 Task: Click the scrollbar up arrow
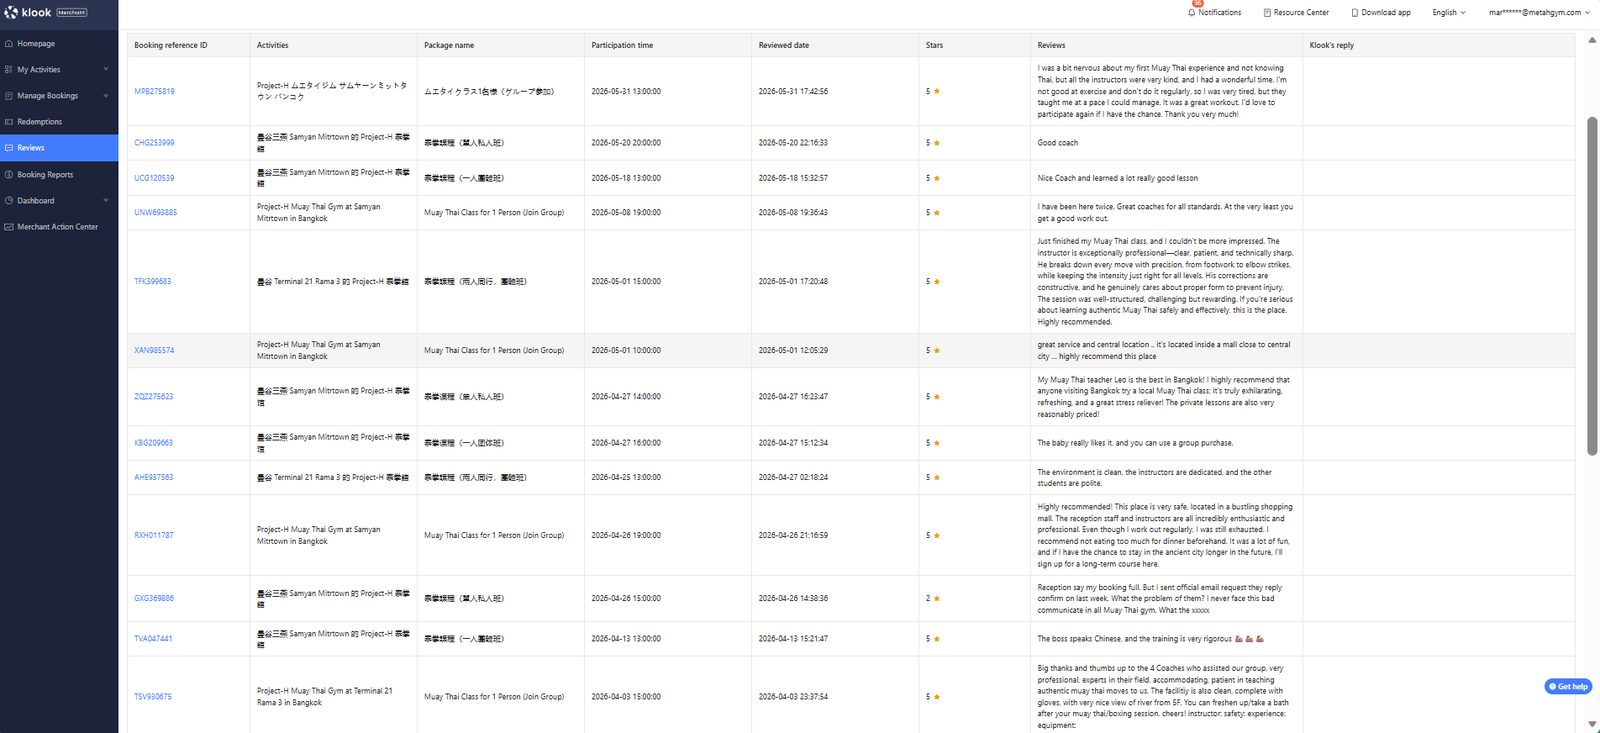click(x=1593, y=41)
